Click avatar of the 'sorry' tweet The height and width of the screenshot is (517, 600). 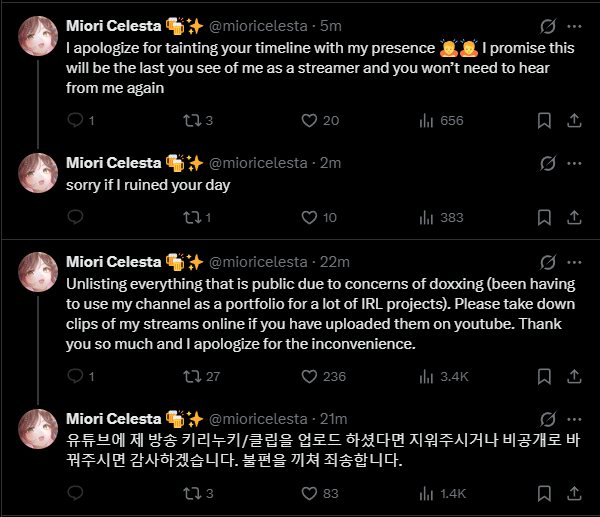38,173
